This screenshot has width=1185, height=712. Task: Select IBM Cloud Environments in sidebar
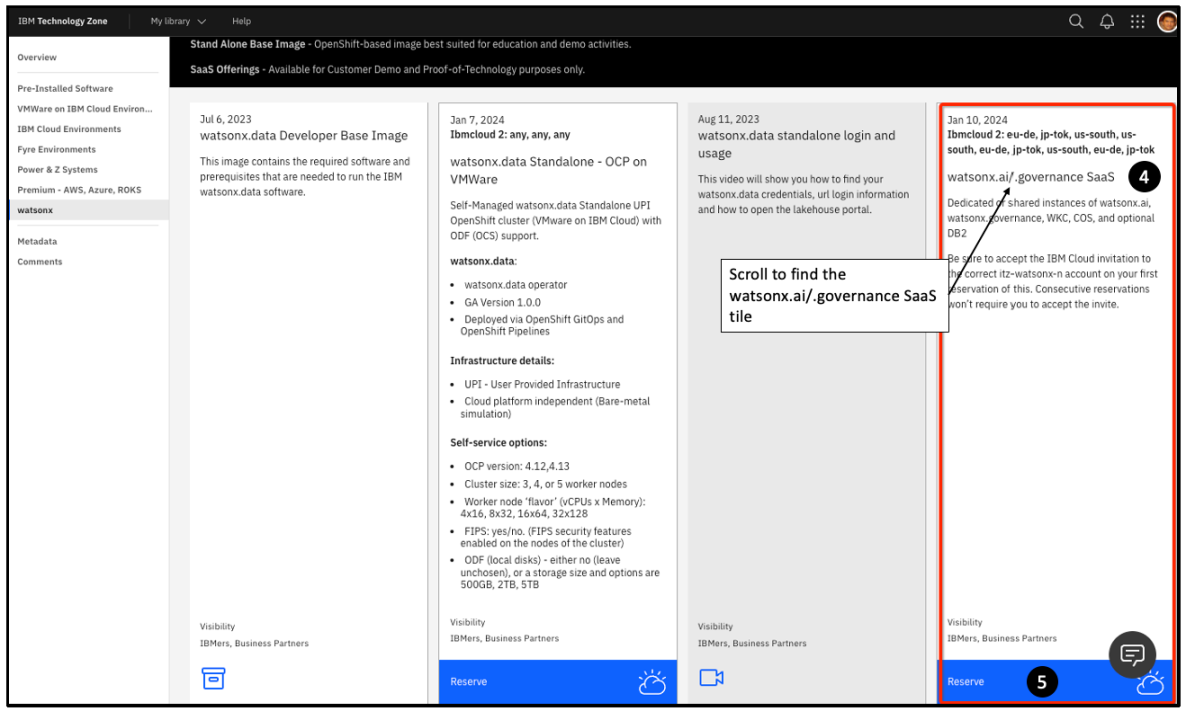point(69,129)
